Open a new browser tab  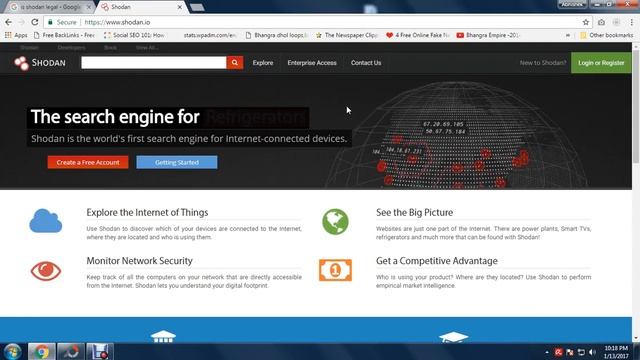tap(197, 7)
